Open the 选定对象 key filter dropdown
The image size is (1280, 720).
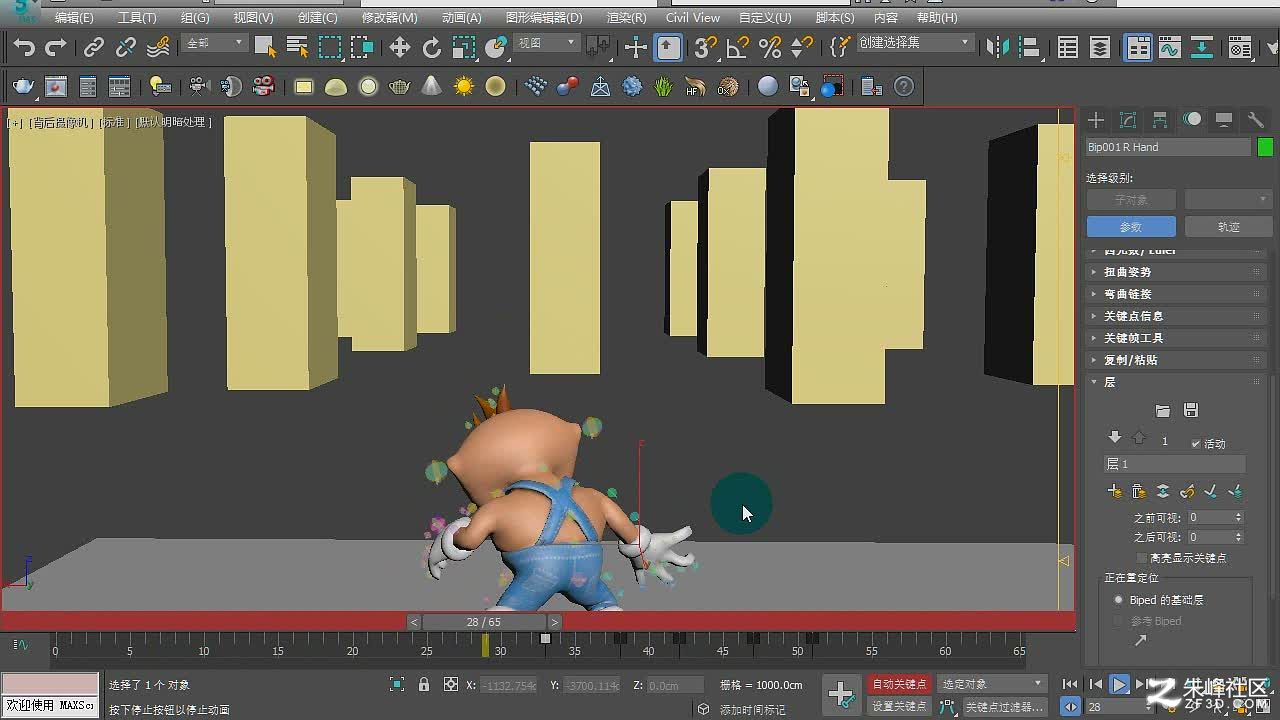(993, 684)
